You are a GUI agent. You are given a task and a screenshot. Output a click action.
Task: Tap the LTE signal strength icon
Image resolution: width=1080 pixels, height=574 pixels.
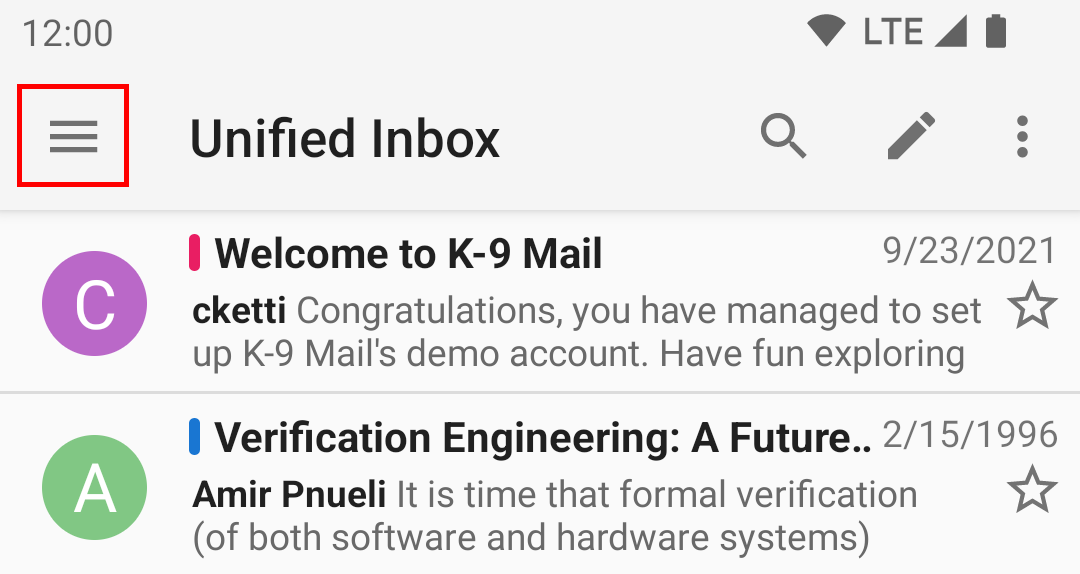(951, 32)
